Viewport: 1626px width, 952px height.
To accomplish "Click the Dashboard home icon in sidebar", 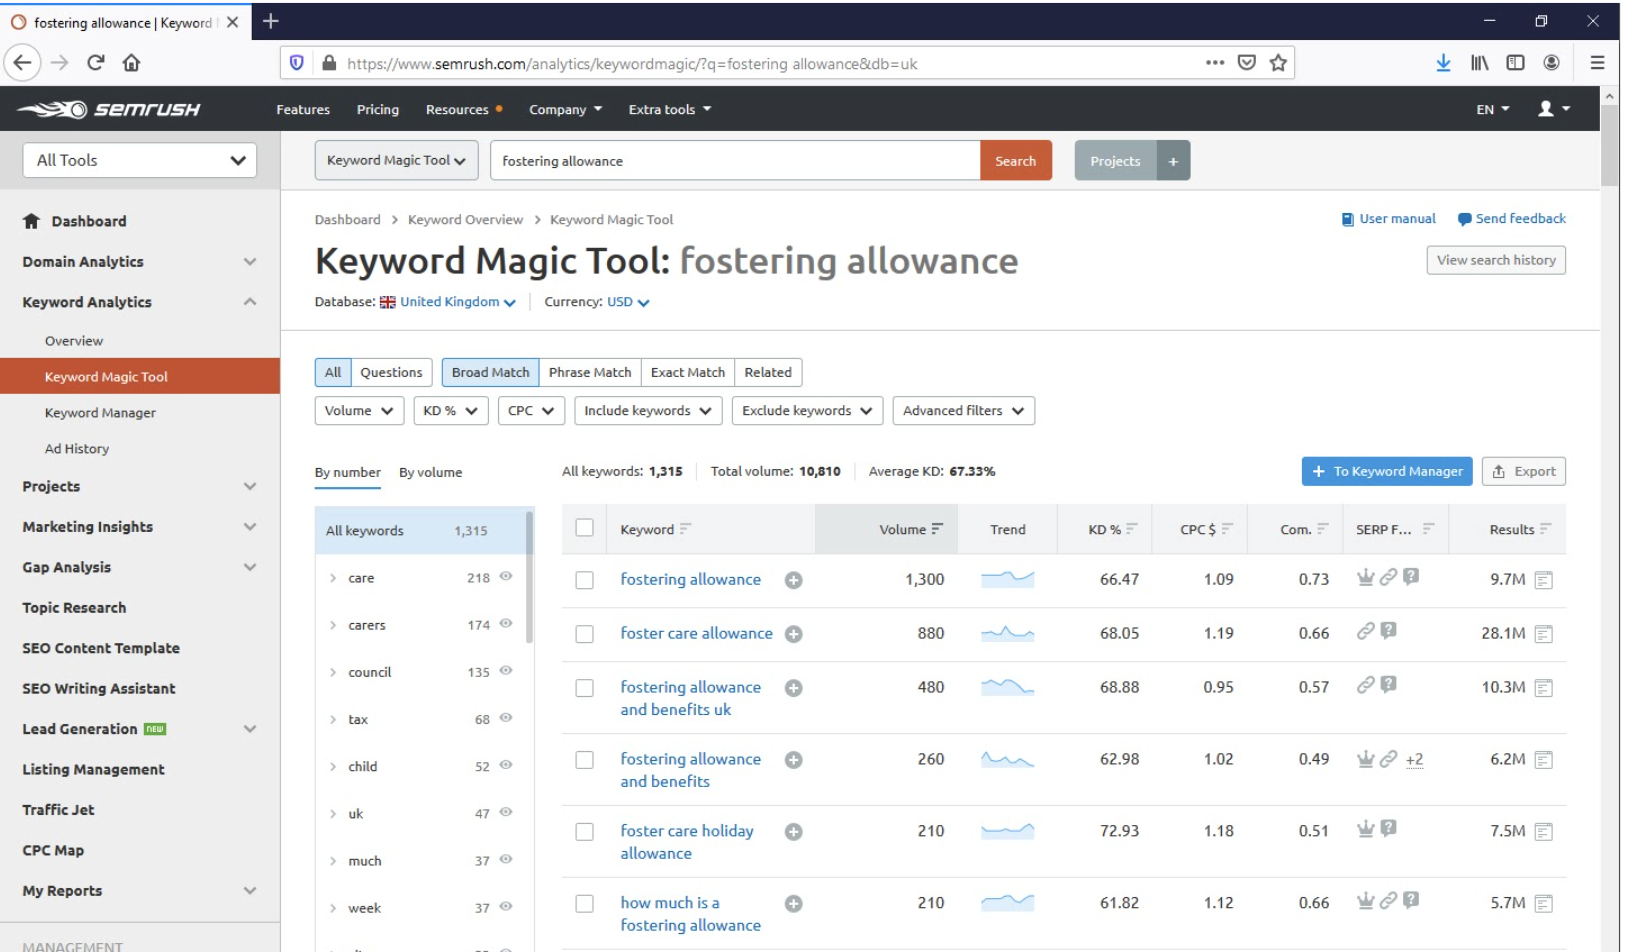I will click(31, 221).
